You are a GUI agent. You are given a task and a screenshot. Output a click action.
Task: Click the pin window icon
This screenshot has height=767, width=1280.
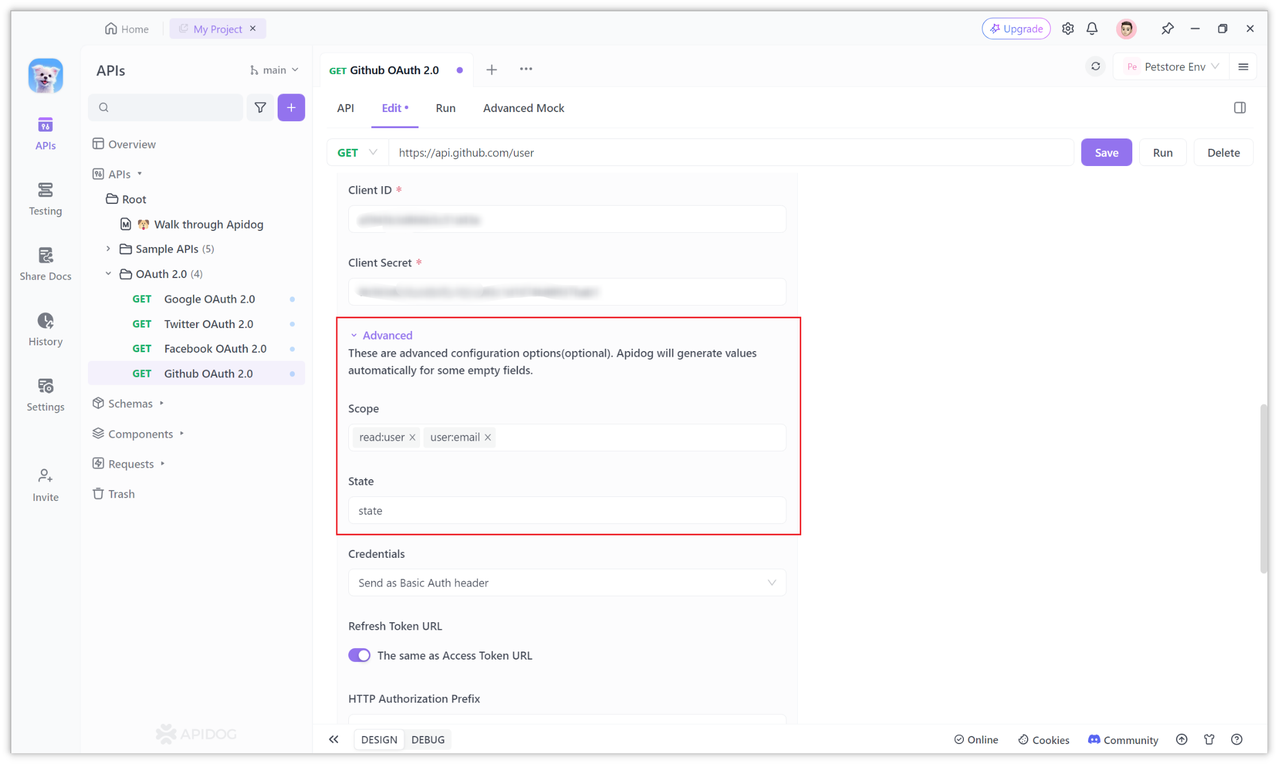pyautogui.click(x=1166, y=29)
